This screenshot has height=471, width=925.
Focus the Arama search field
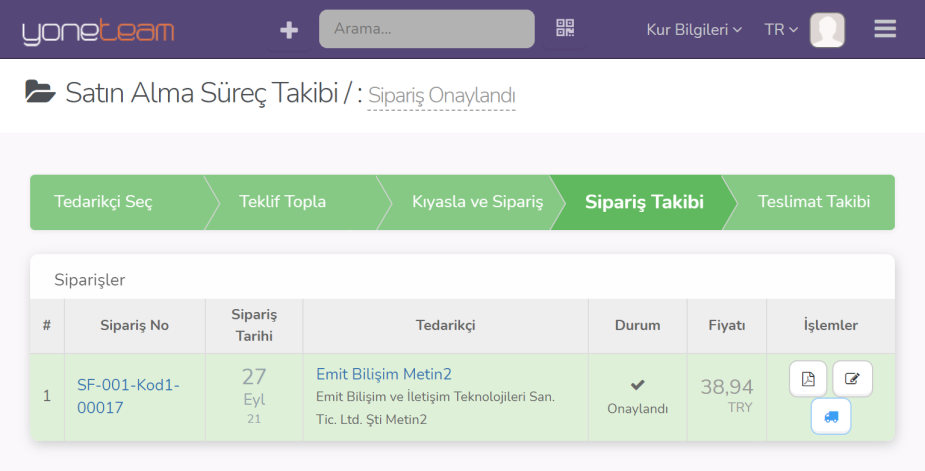426,30
